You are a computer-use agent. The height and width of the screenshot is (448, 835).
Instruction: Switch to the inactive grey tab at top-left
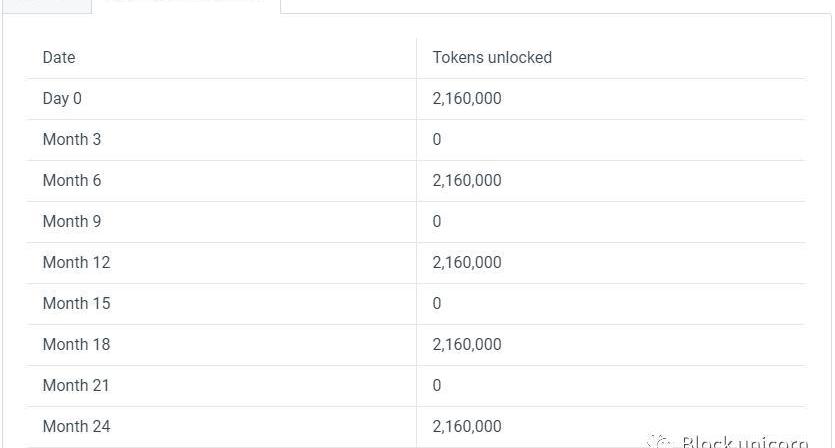(46, 4)
